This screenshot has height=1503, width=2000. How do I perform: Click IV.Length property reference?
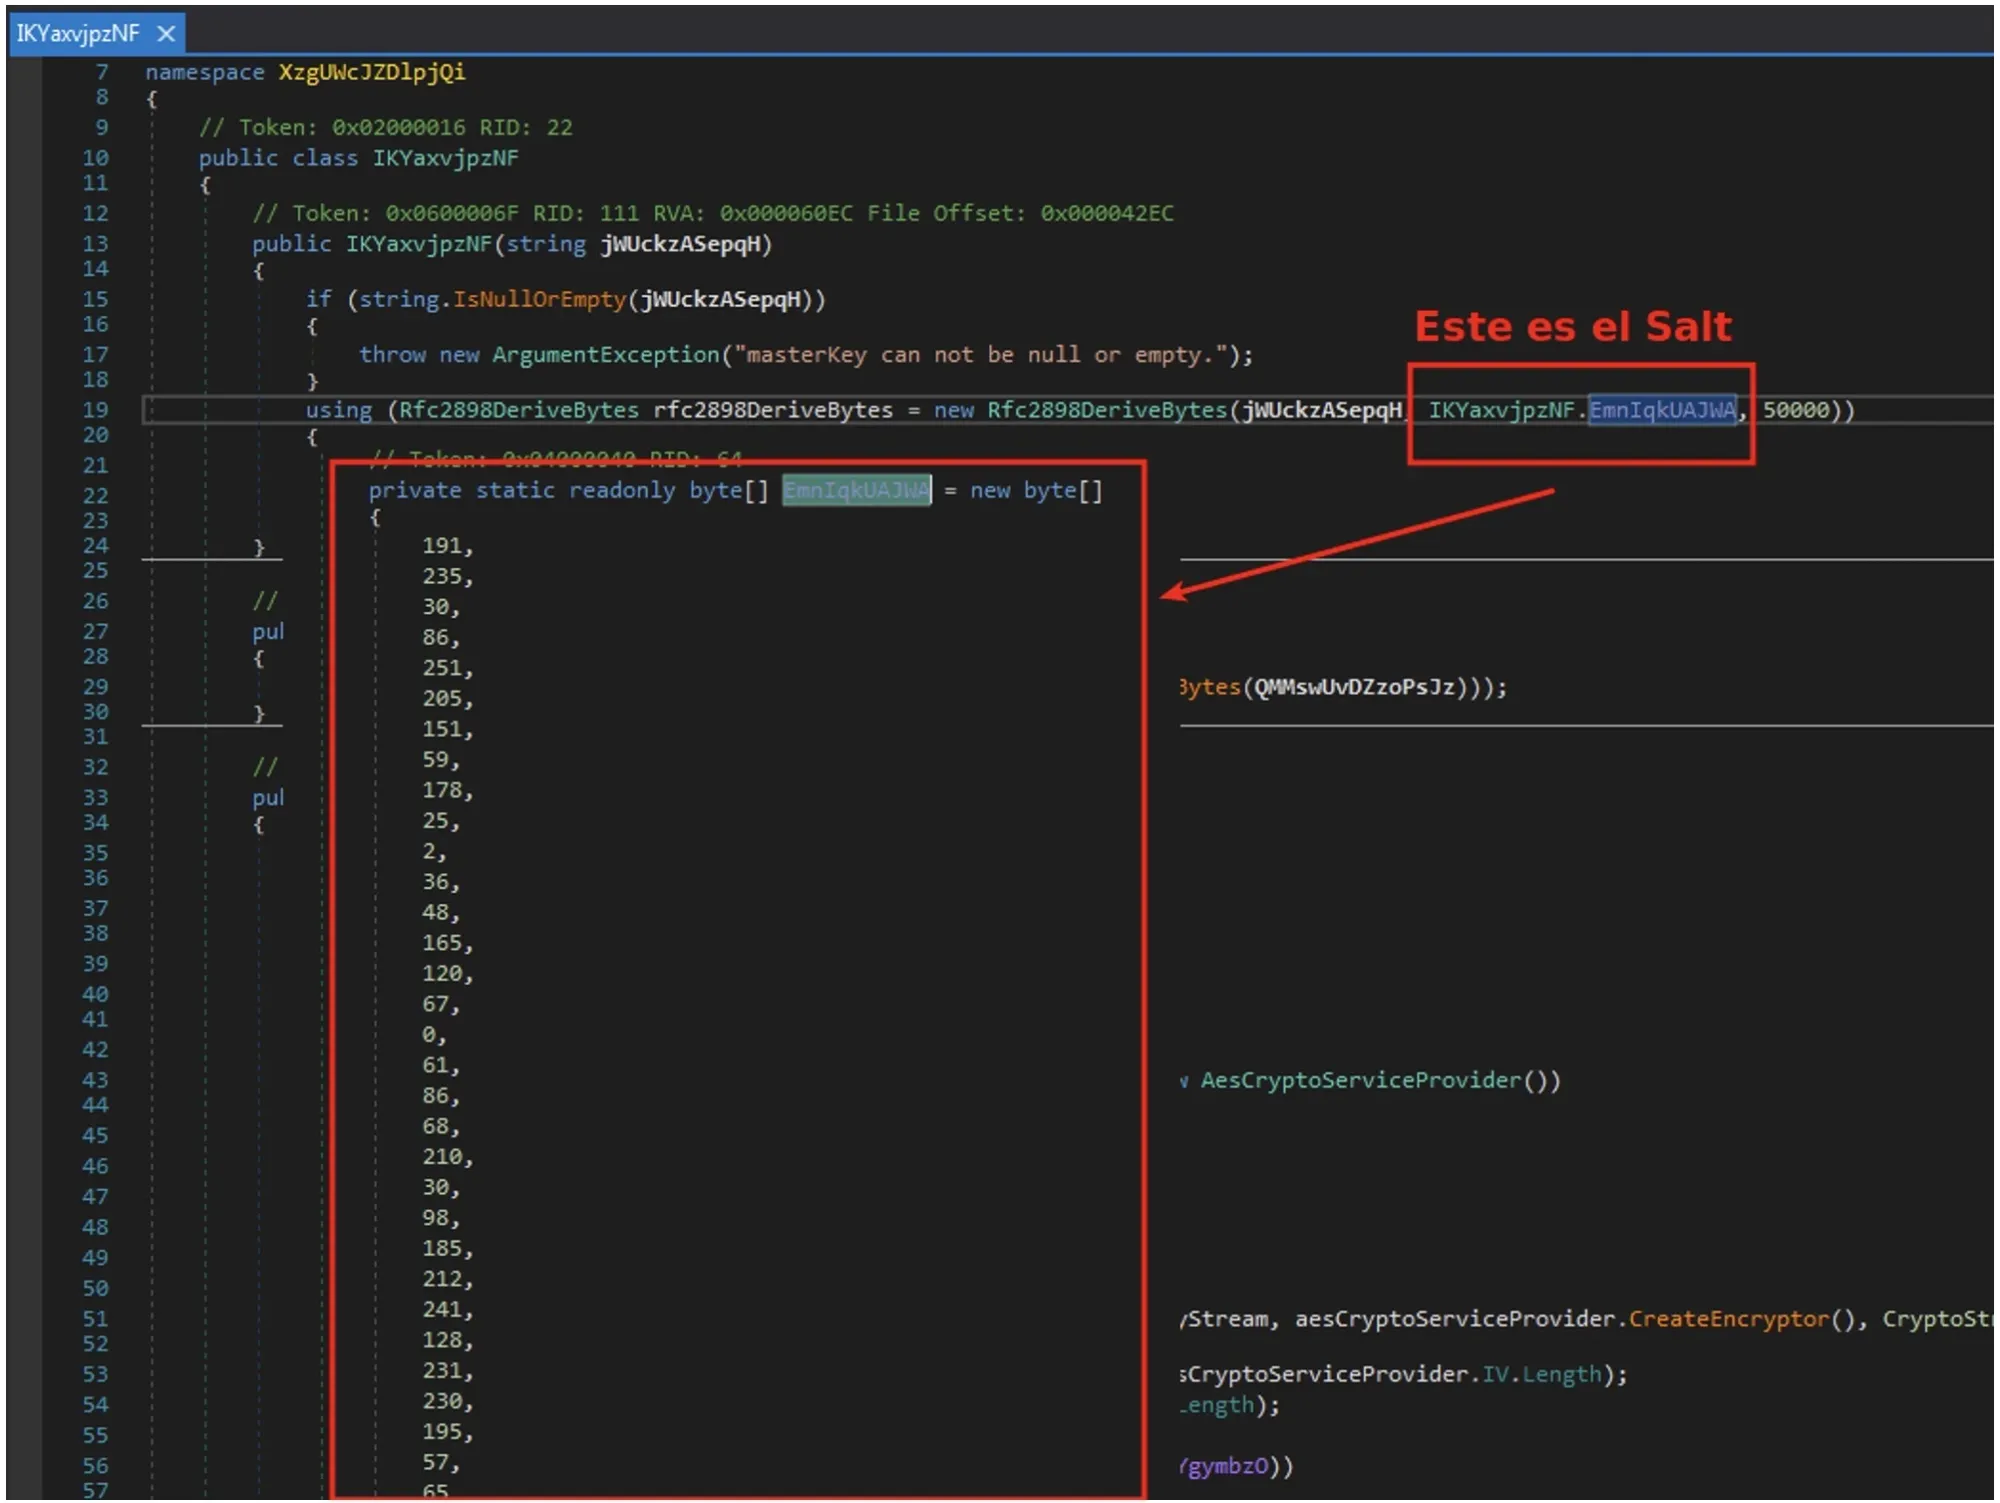point(1542,1375)
